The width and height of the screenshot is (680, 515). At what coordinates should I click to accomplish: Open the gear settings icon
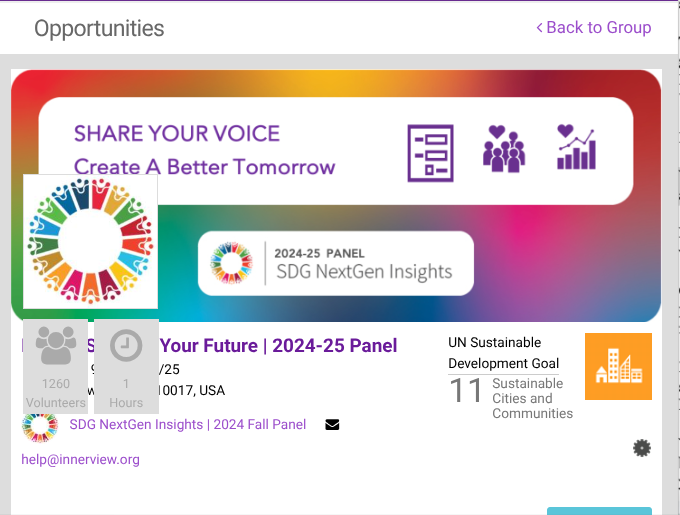click(x=642, y=448)
